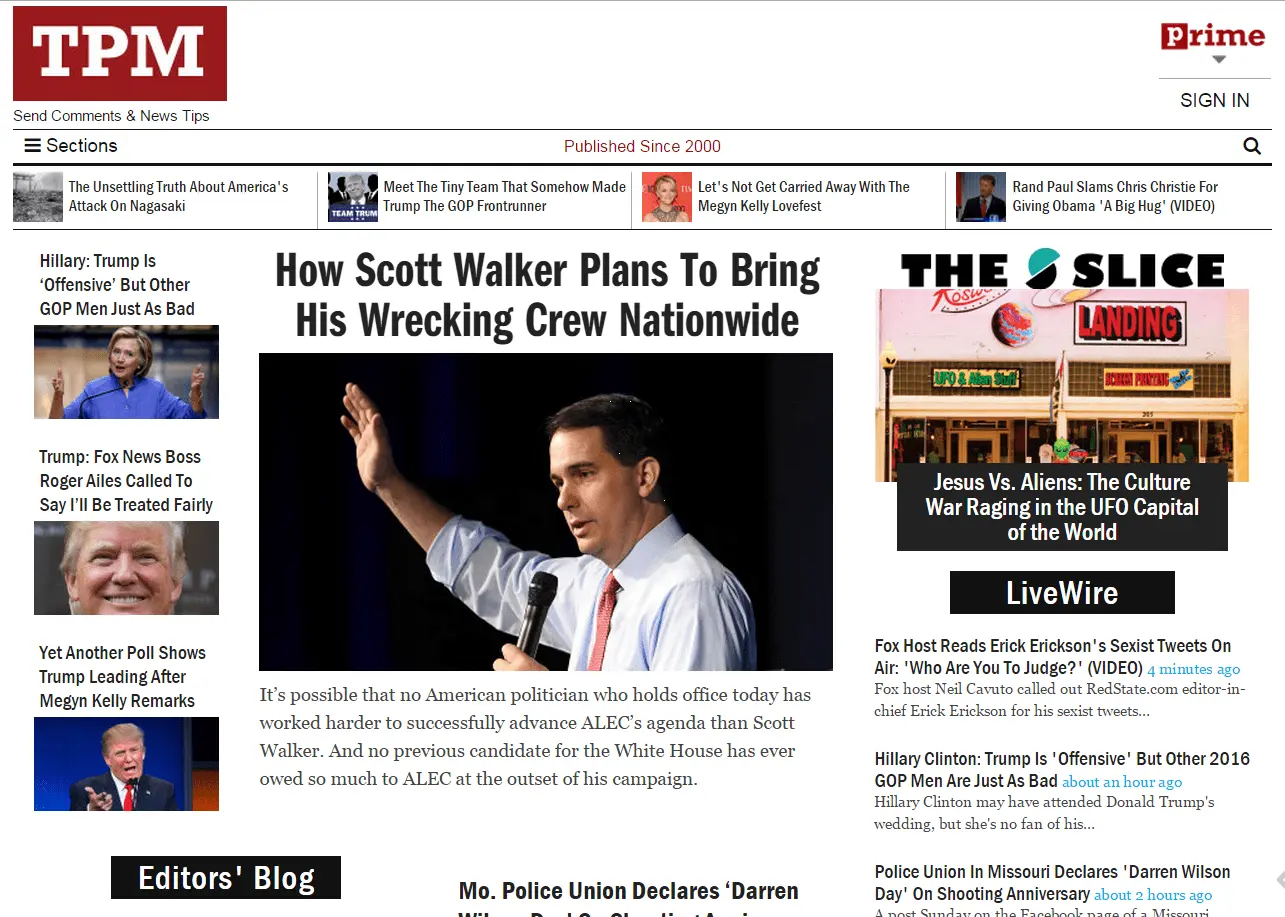
Task: Click the '4 minutes ago' timestamp link
Action: click(x=1192, y=668)
